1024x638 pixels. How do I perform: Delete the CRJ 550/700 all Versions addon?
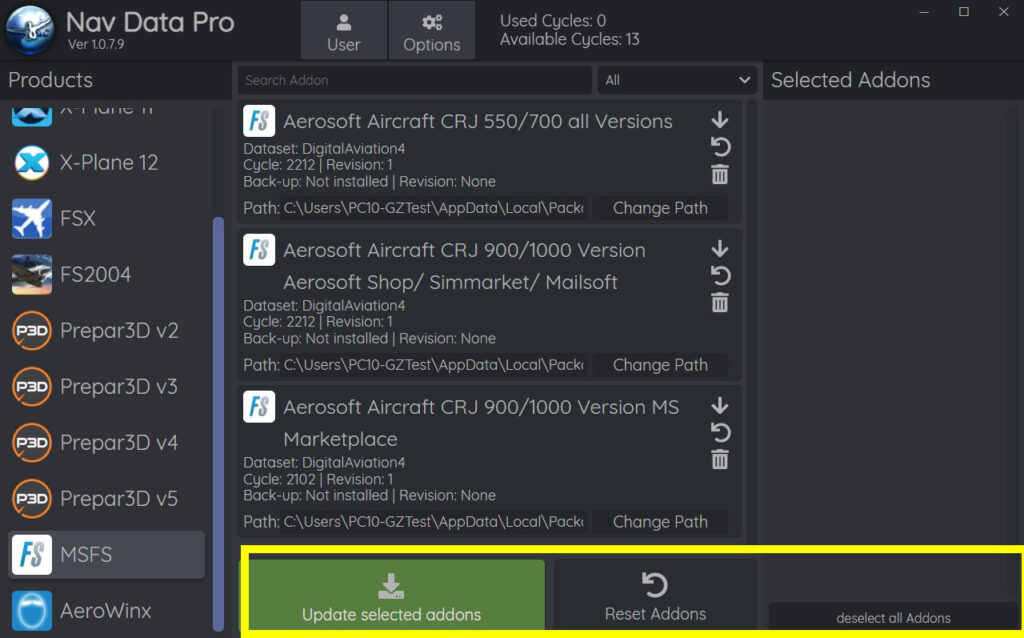point(720,174)
